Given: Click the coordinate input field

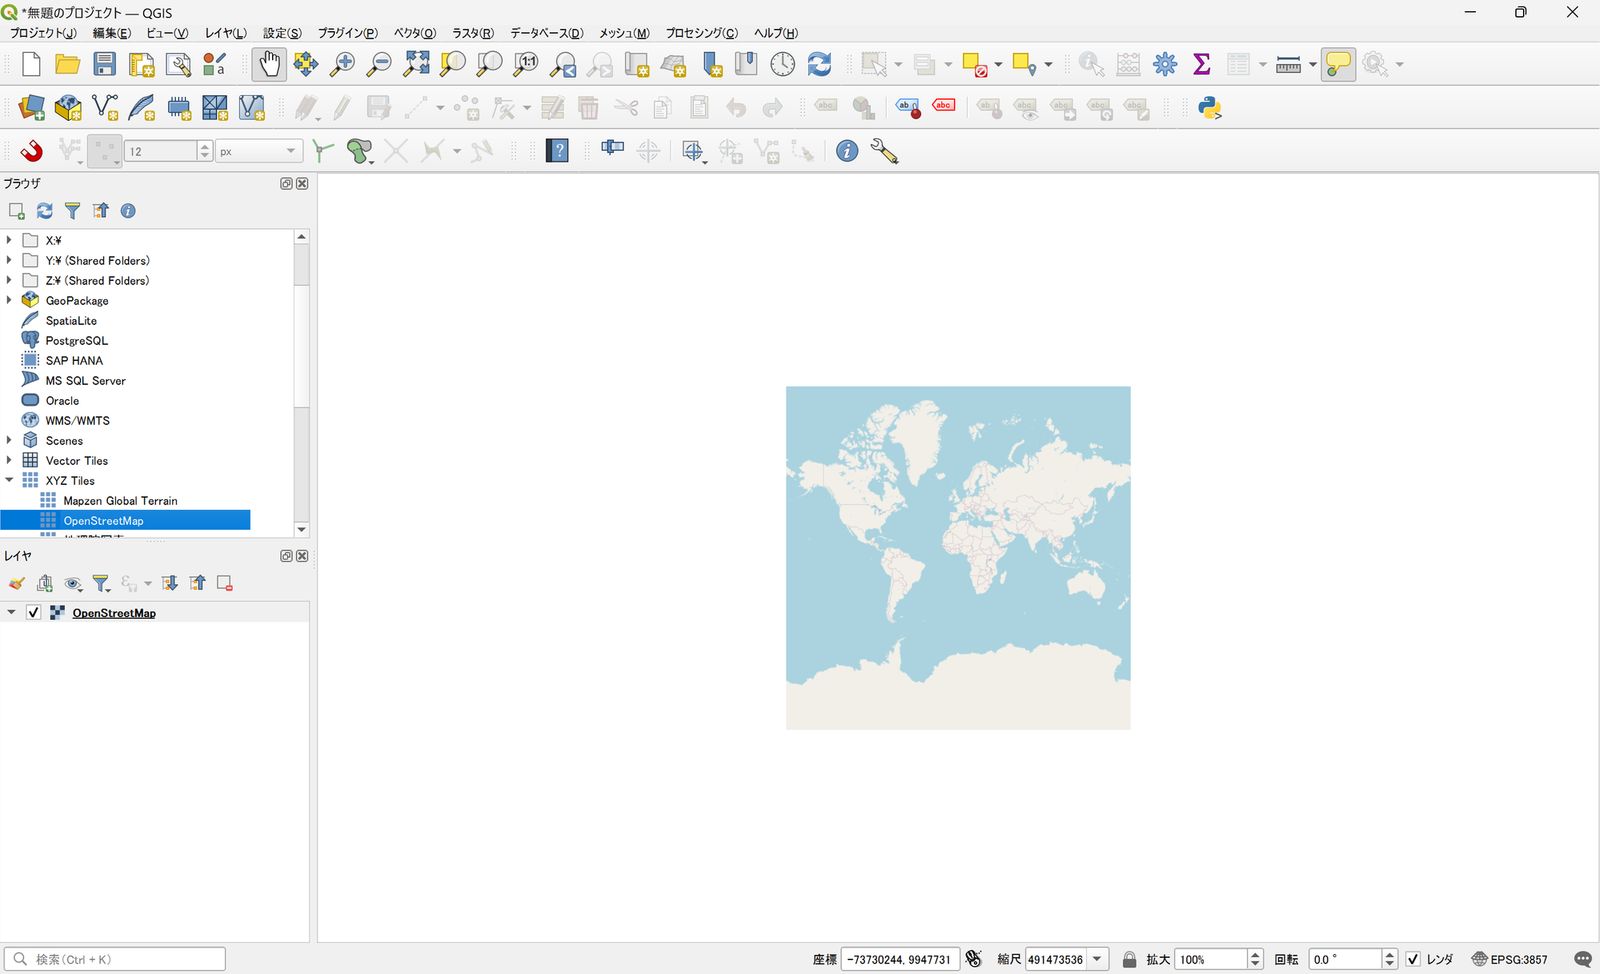Looking at the screenshot, I should click(900, 959).
